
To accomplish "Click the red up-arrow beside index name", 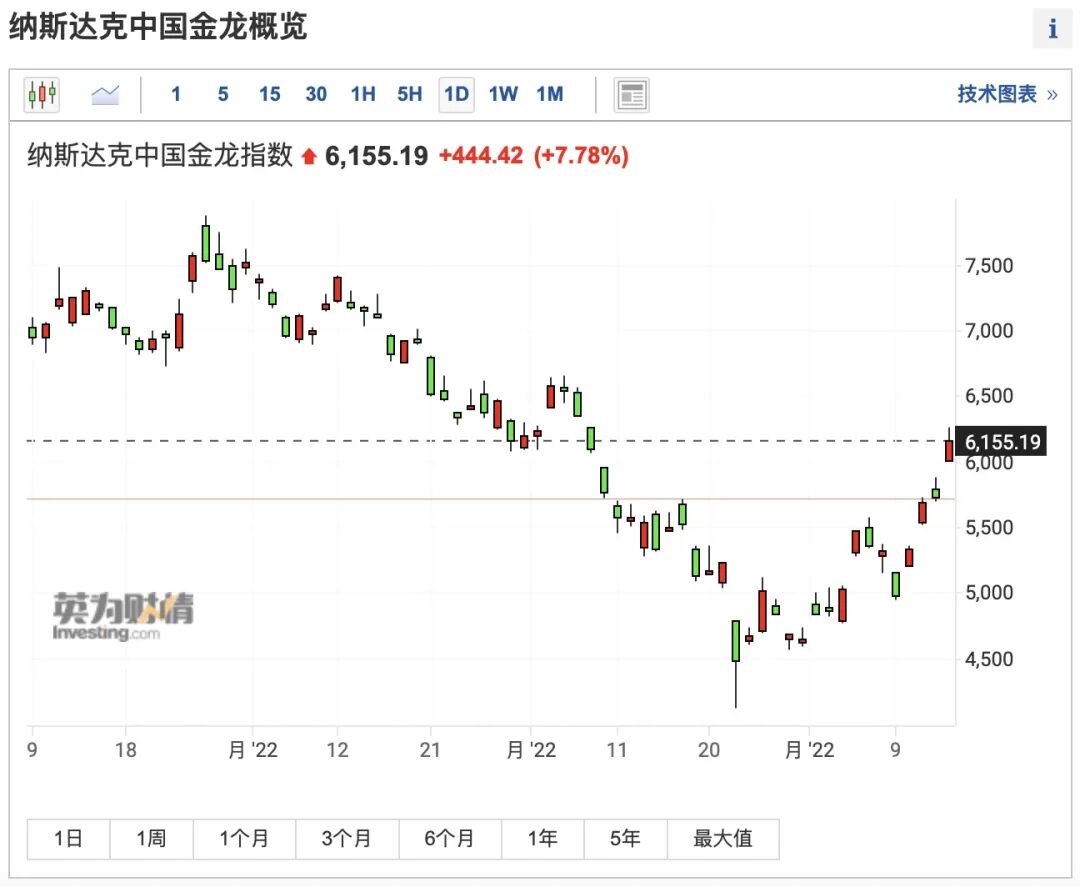I will pos(309,157).
